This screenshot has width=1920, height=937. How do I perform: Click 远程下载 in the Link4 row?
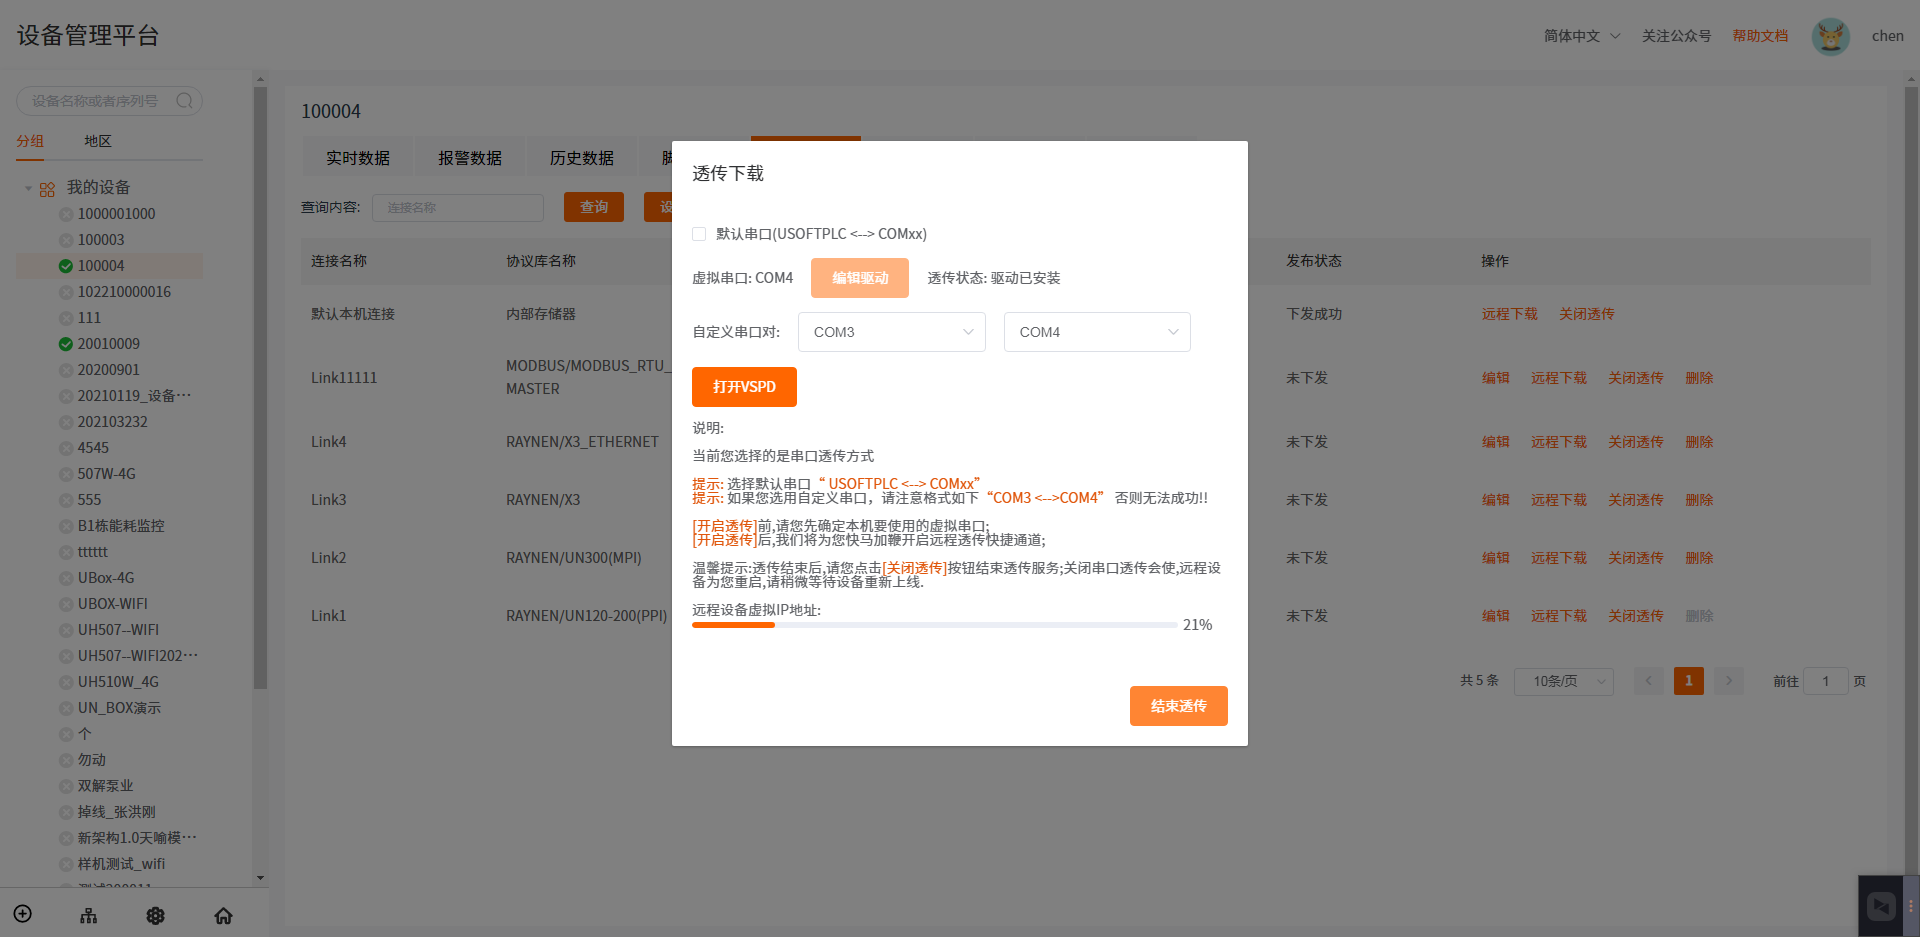(x=1559, y=442)
